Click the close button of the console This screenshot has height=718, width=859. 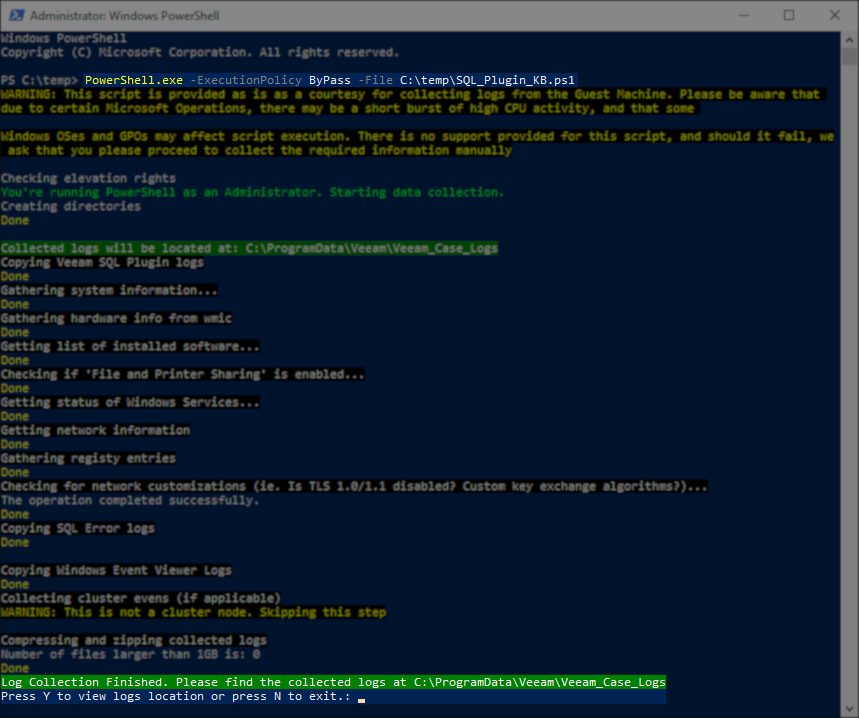click(834, 15)
